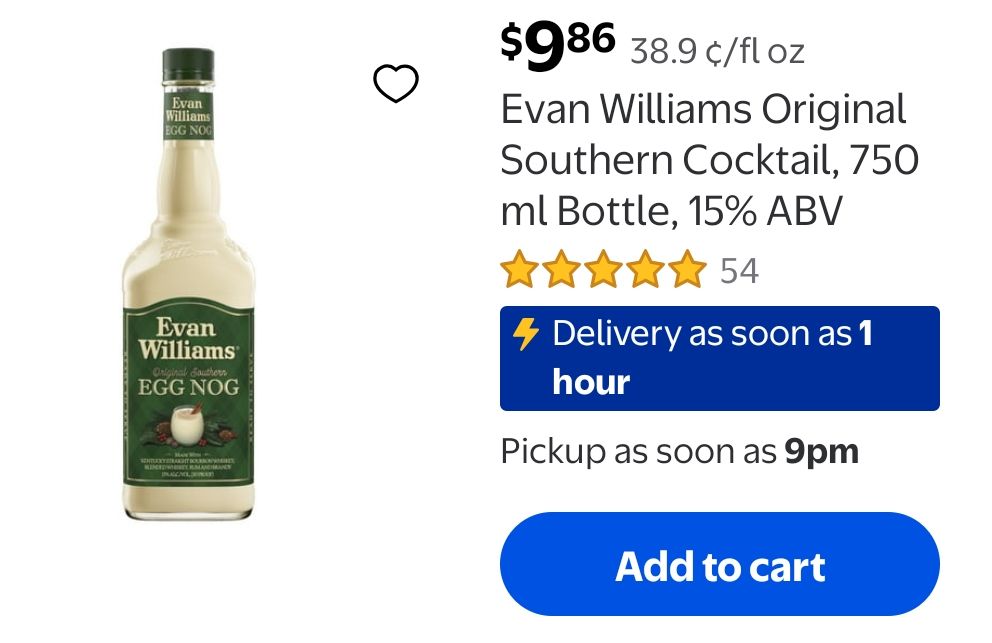Add the Evan Williams item to cart
Viewport: 992px width, 643px height.
pyautogui.click(x=719, y=564)
